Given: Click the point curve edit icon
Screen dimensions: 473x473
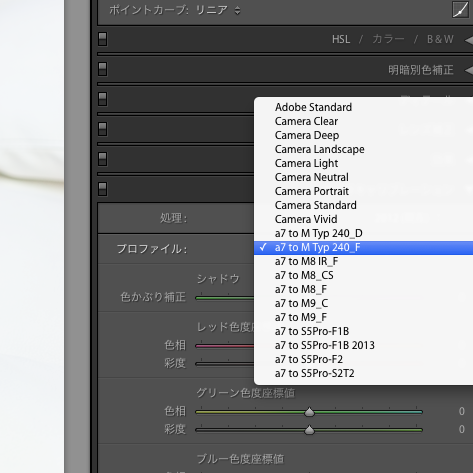Looking at the screenshot, I should point(460,9).
